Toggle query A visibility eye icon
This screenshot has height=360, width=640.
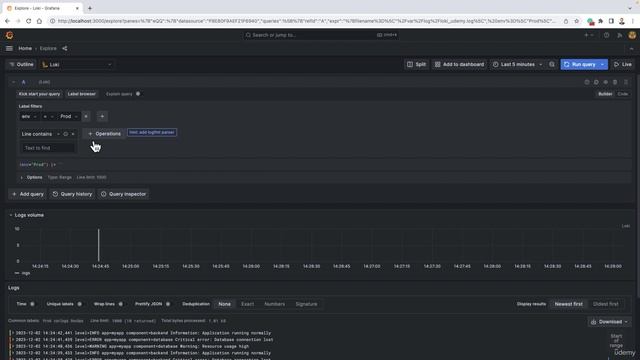(606, 82)
